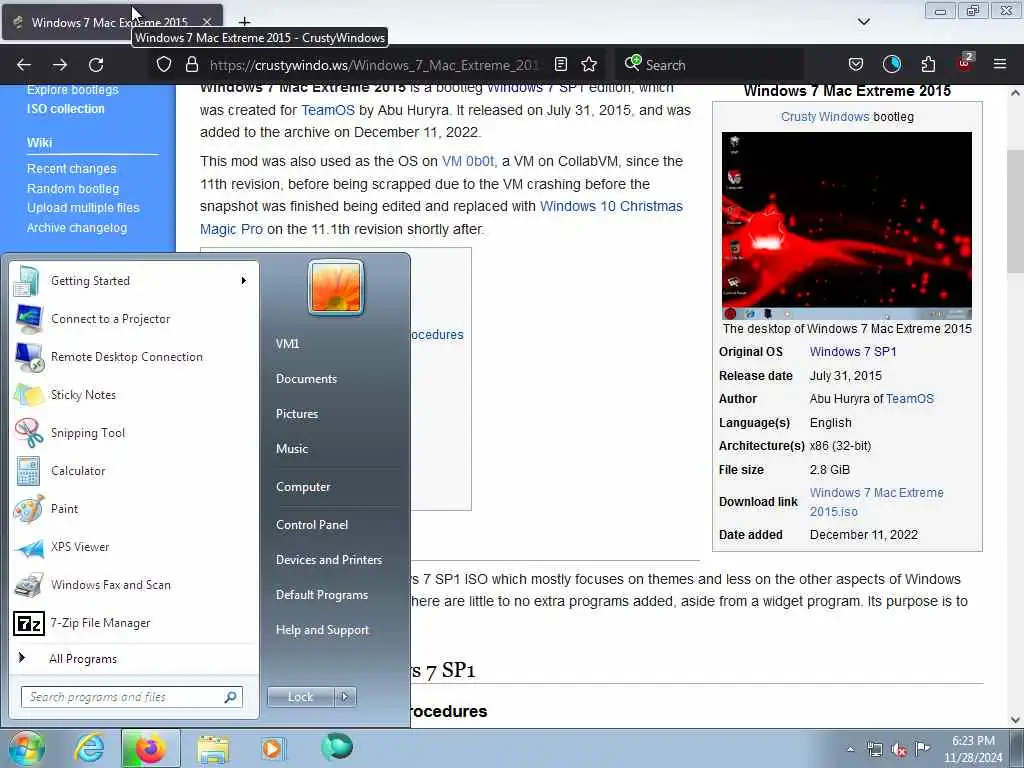Expand the shutdown options arrow next to Lock
1024x768 pixels.
click(345, 697)
